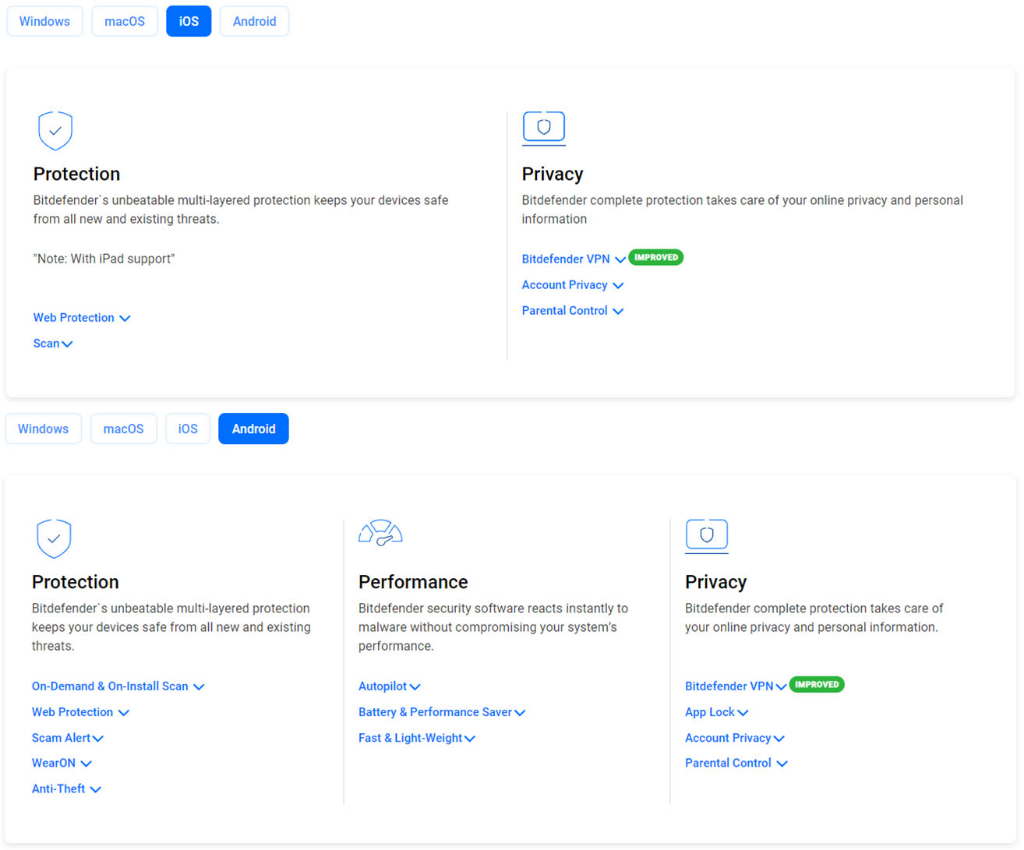Click the IMPROVED badge in iOS Privacy
Screen dimensions: 1024x850
pyautogui.click(x=656, y=257)
